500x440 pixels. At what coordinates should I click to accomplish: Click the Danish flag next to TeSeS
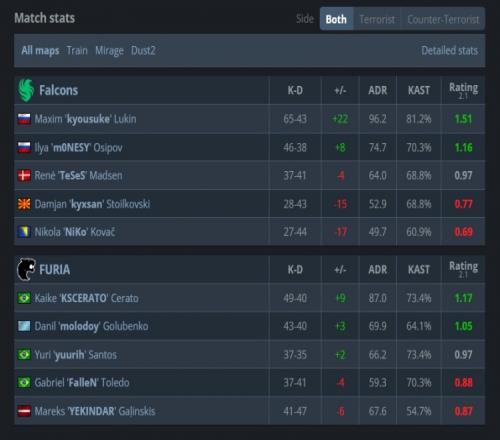[x=24, y=175]
